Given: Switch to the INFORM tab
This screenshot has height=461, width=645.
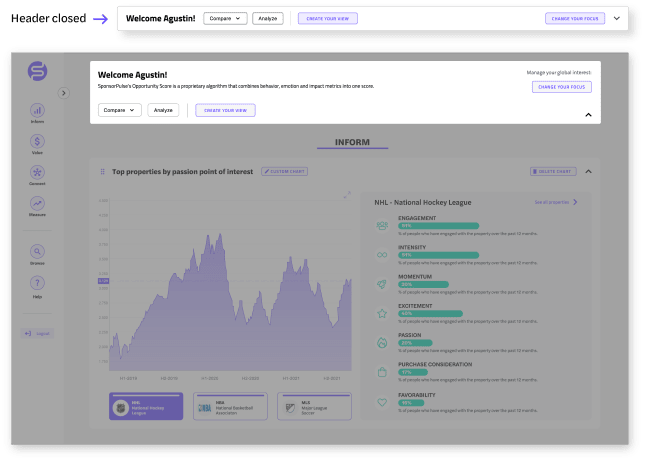Looking at the screenshot, I should tap(352, 142).
